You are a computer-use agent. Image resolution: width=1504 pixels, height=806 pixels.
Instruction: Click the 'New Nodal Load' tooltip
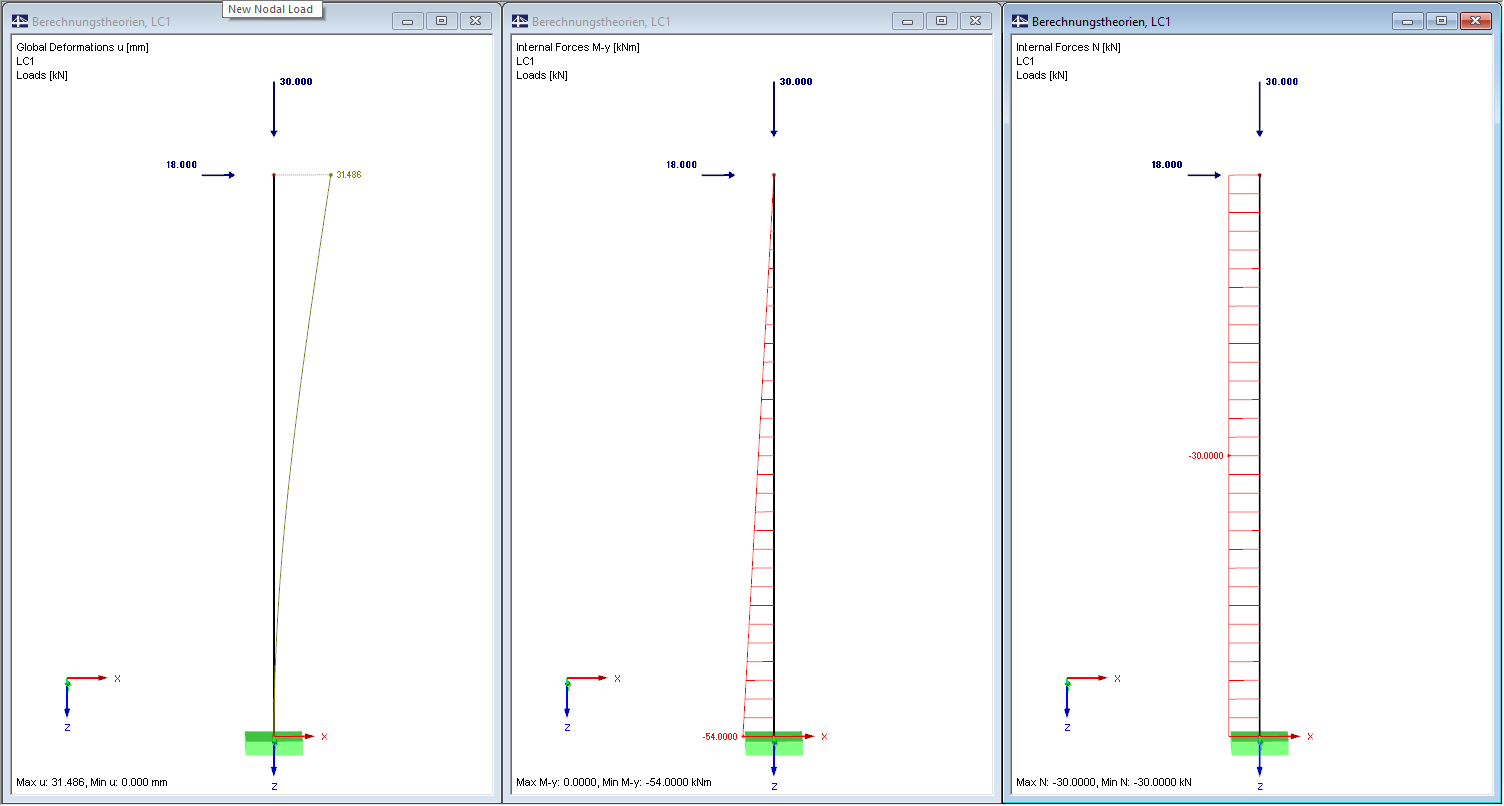271,9
